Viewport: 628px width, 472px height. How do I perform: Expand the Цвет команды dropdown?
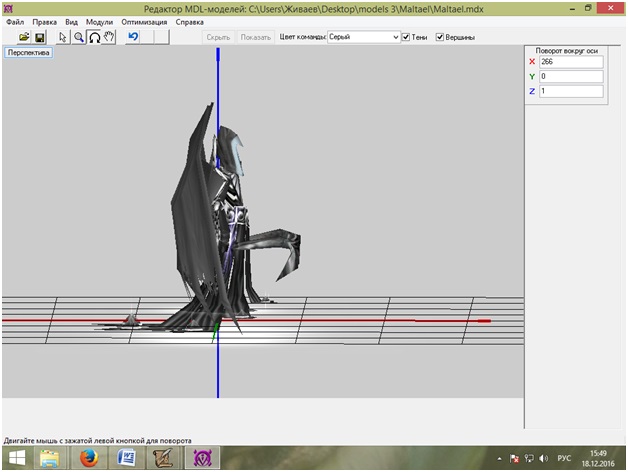pos(395,37)
